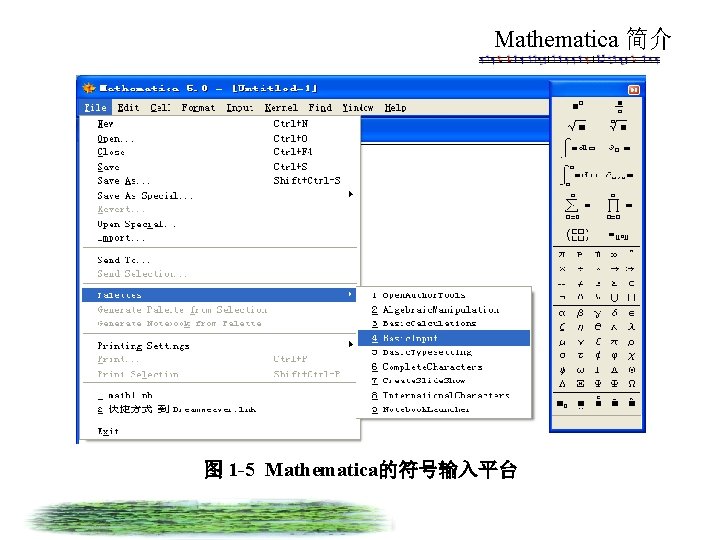Open the Help menu
The width and height of the screenshot is (720, 540).
tap(395, 107)
